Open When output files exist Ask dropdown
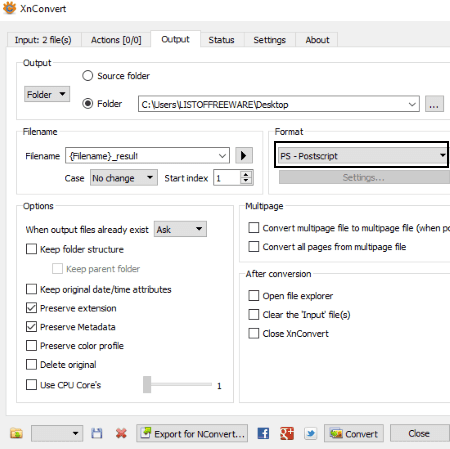 click(180, 229)
